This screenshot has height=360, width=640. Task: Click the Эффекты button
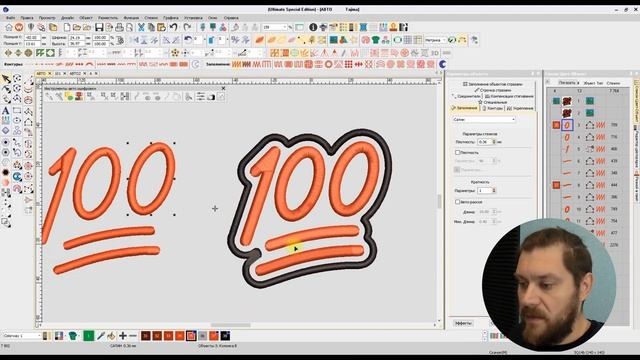pyautogui.click(x=463, y=323)
